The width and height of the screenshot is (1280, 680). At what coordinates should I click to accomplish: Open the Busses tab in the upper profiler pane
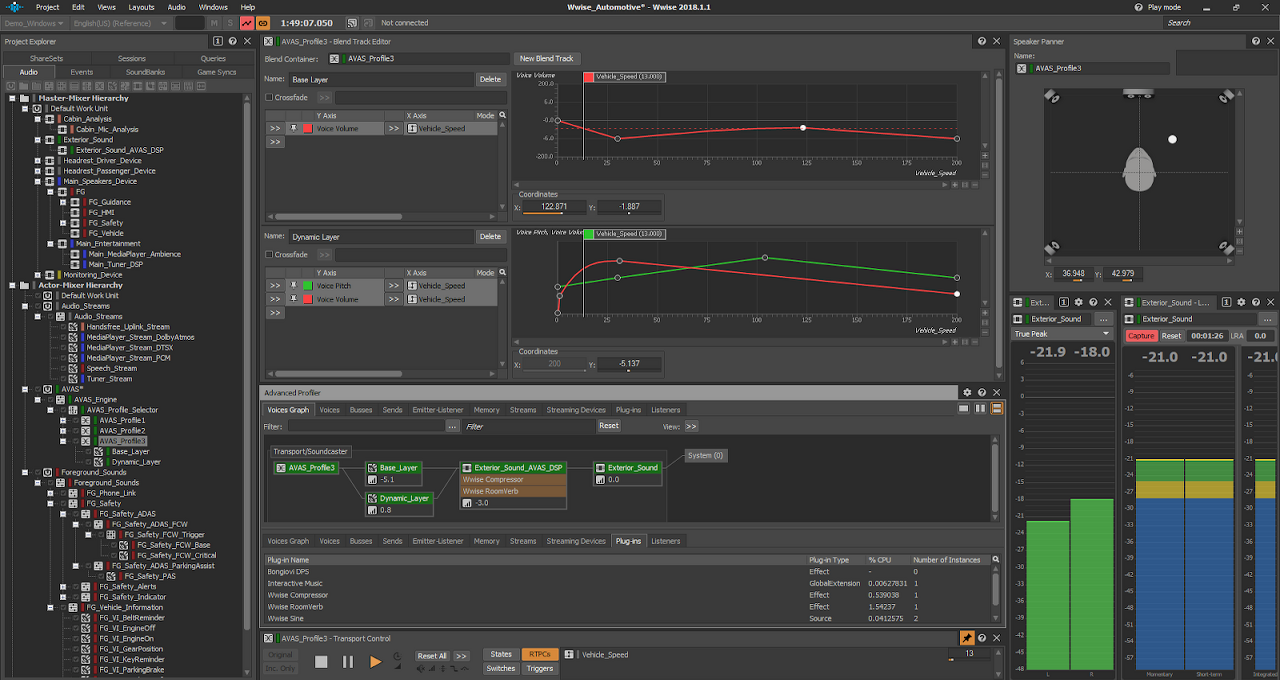(360, 410)
